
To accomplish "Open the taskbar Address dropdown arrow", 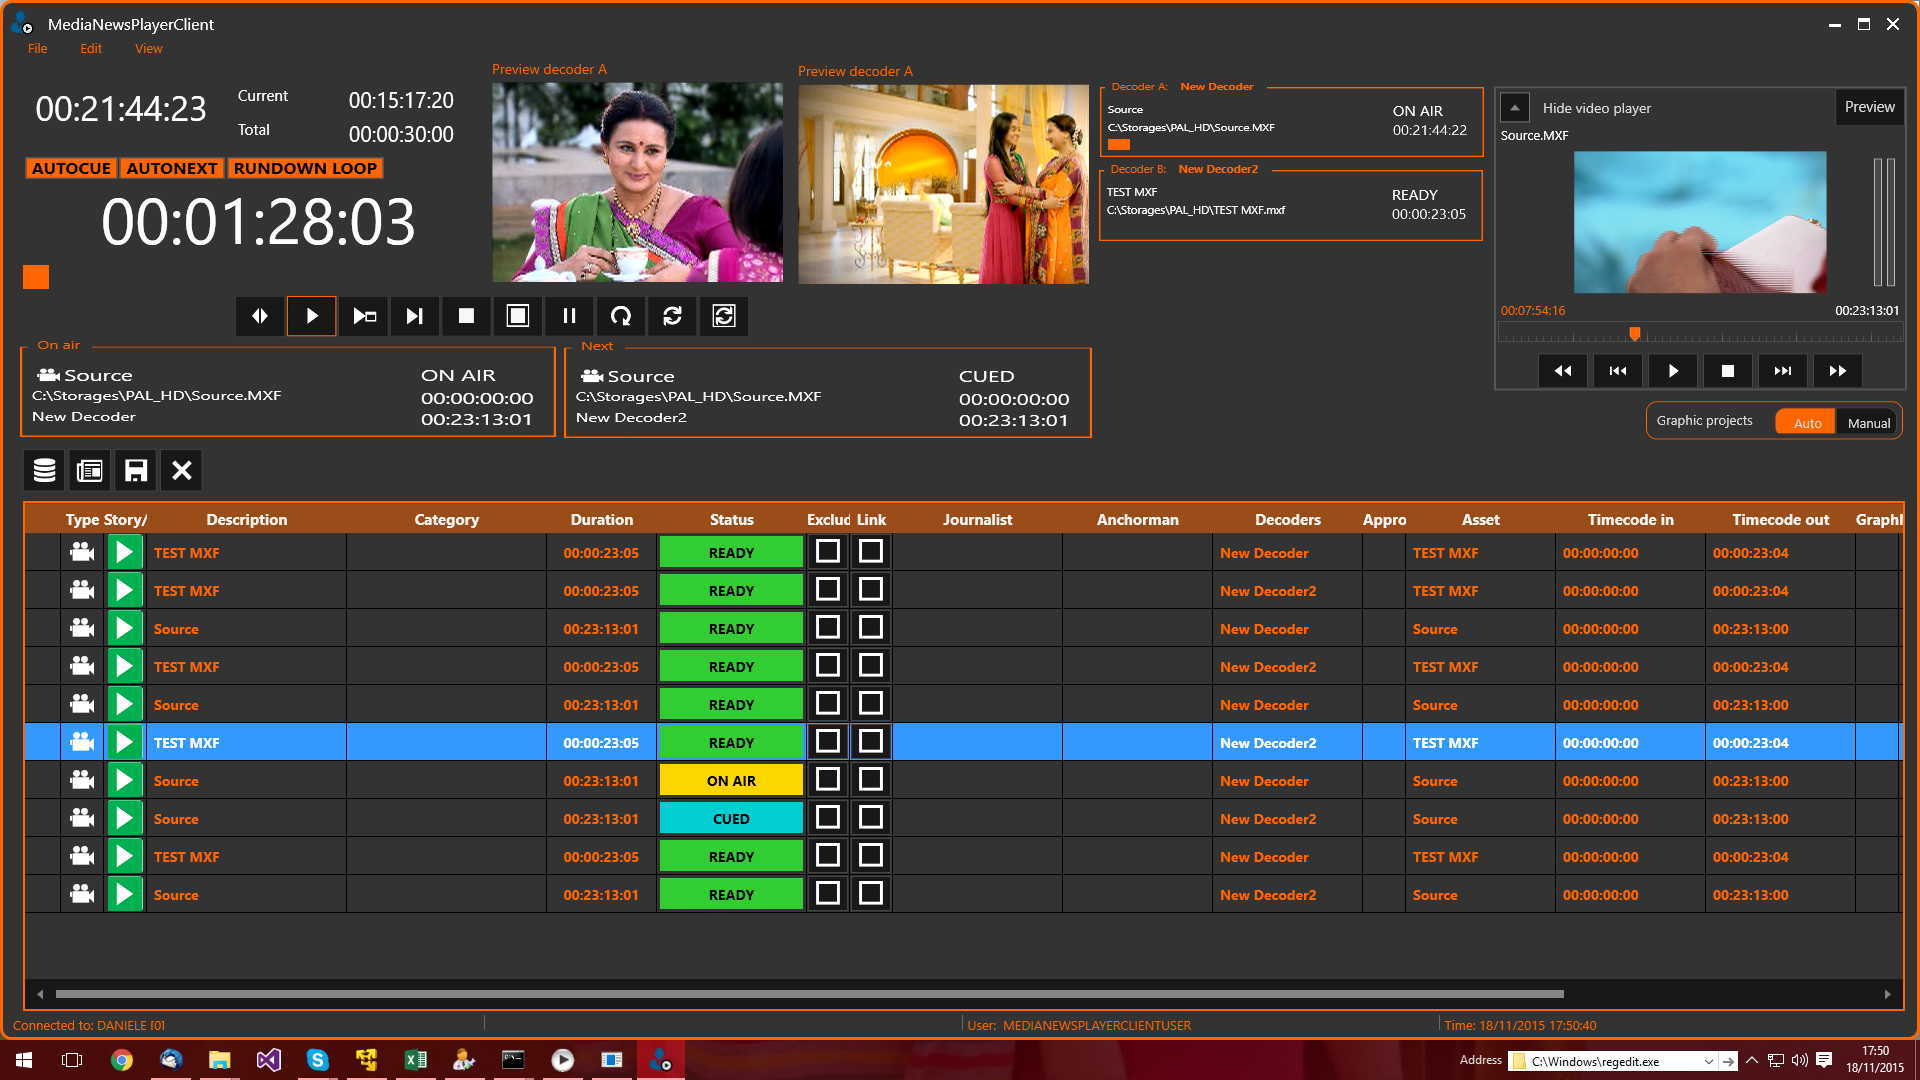I will (x=1708, y=1061).
